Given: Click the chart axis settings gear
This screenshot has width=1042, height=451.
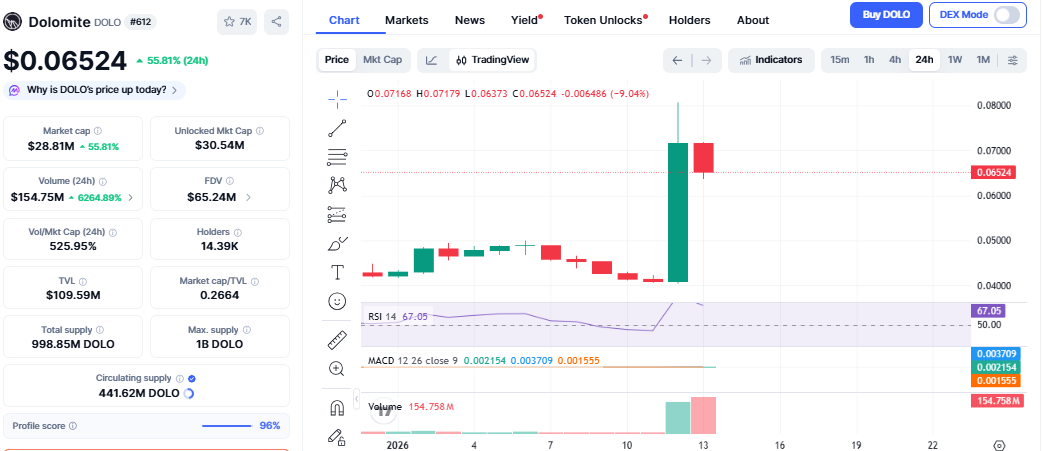Looking at the screenshot, I should click(x=999, y=445).
